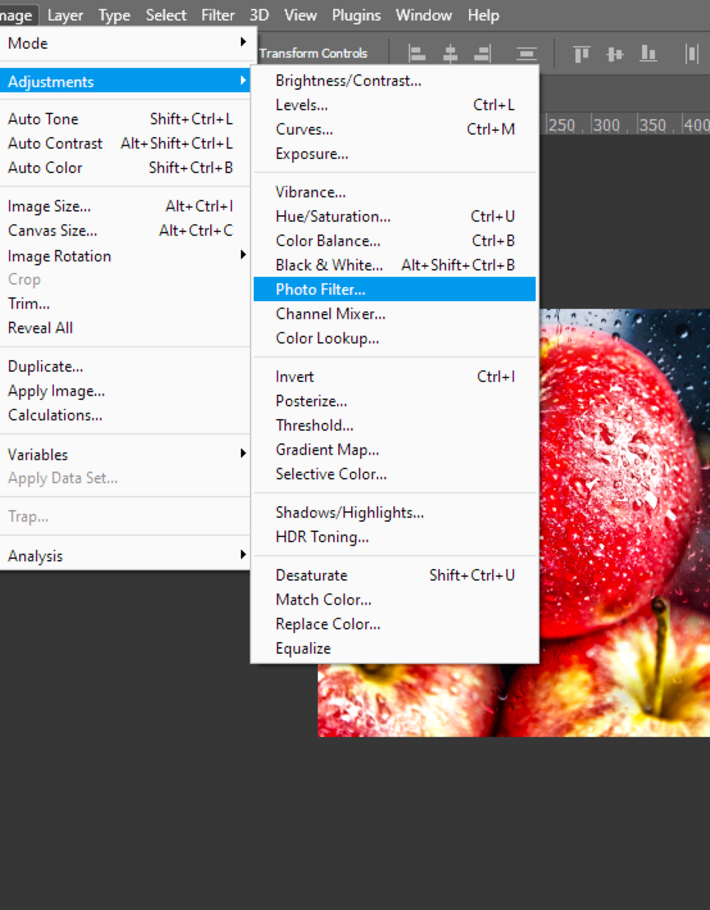The width and height of the screenshot is (710, 910).
Task: Click the distribute vertically icon
Action: coord(526,54)
